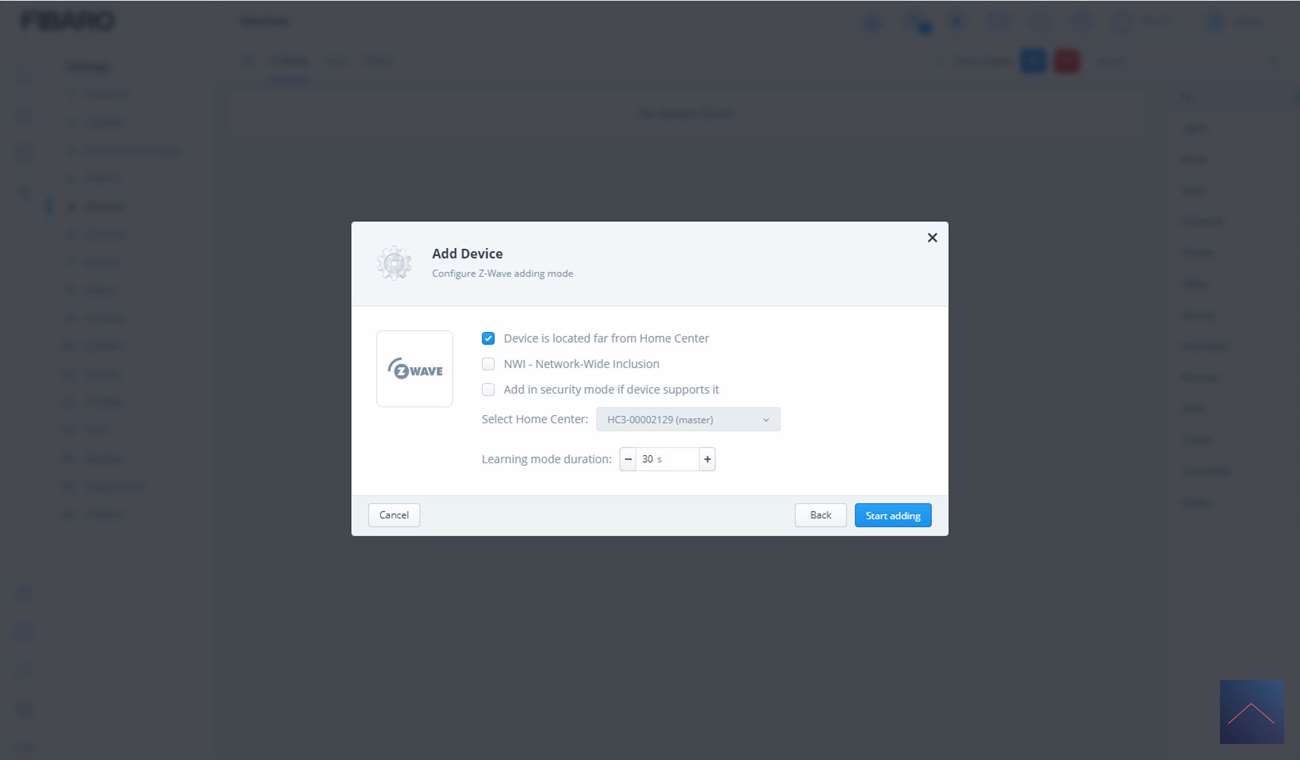The image size is (1300, 760).
Task: Click the Cancel button
Action: click(x=394, y=515)
